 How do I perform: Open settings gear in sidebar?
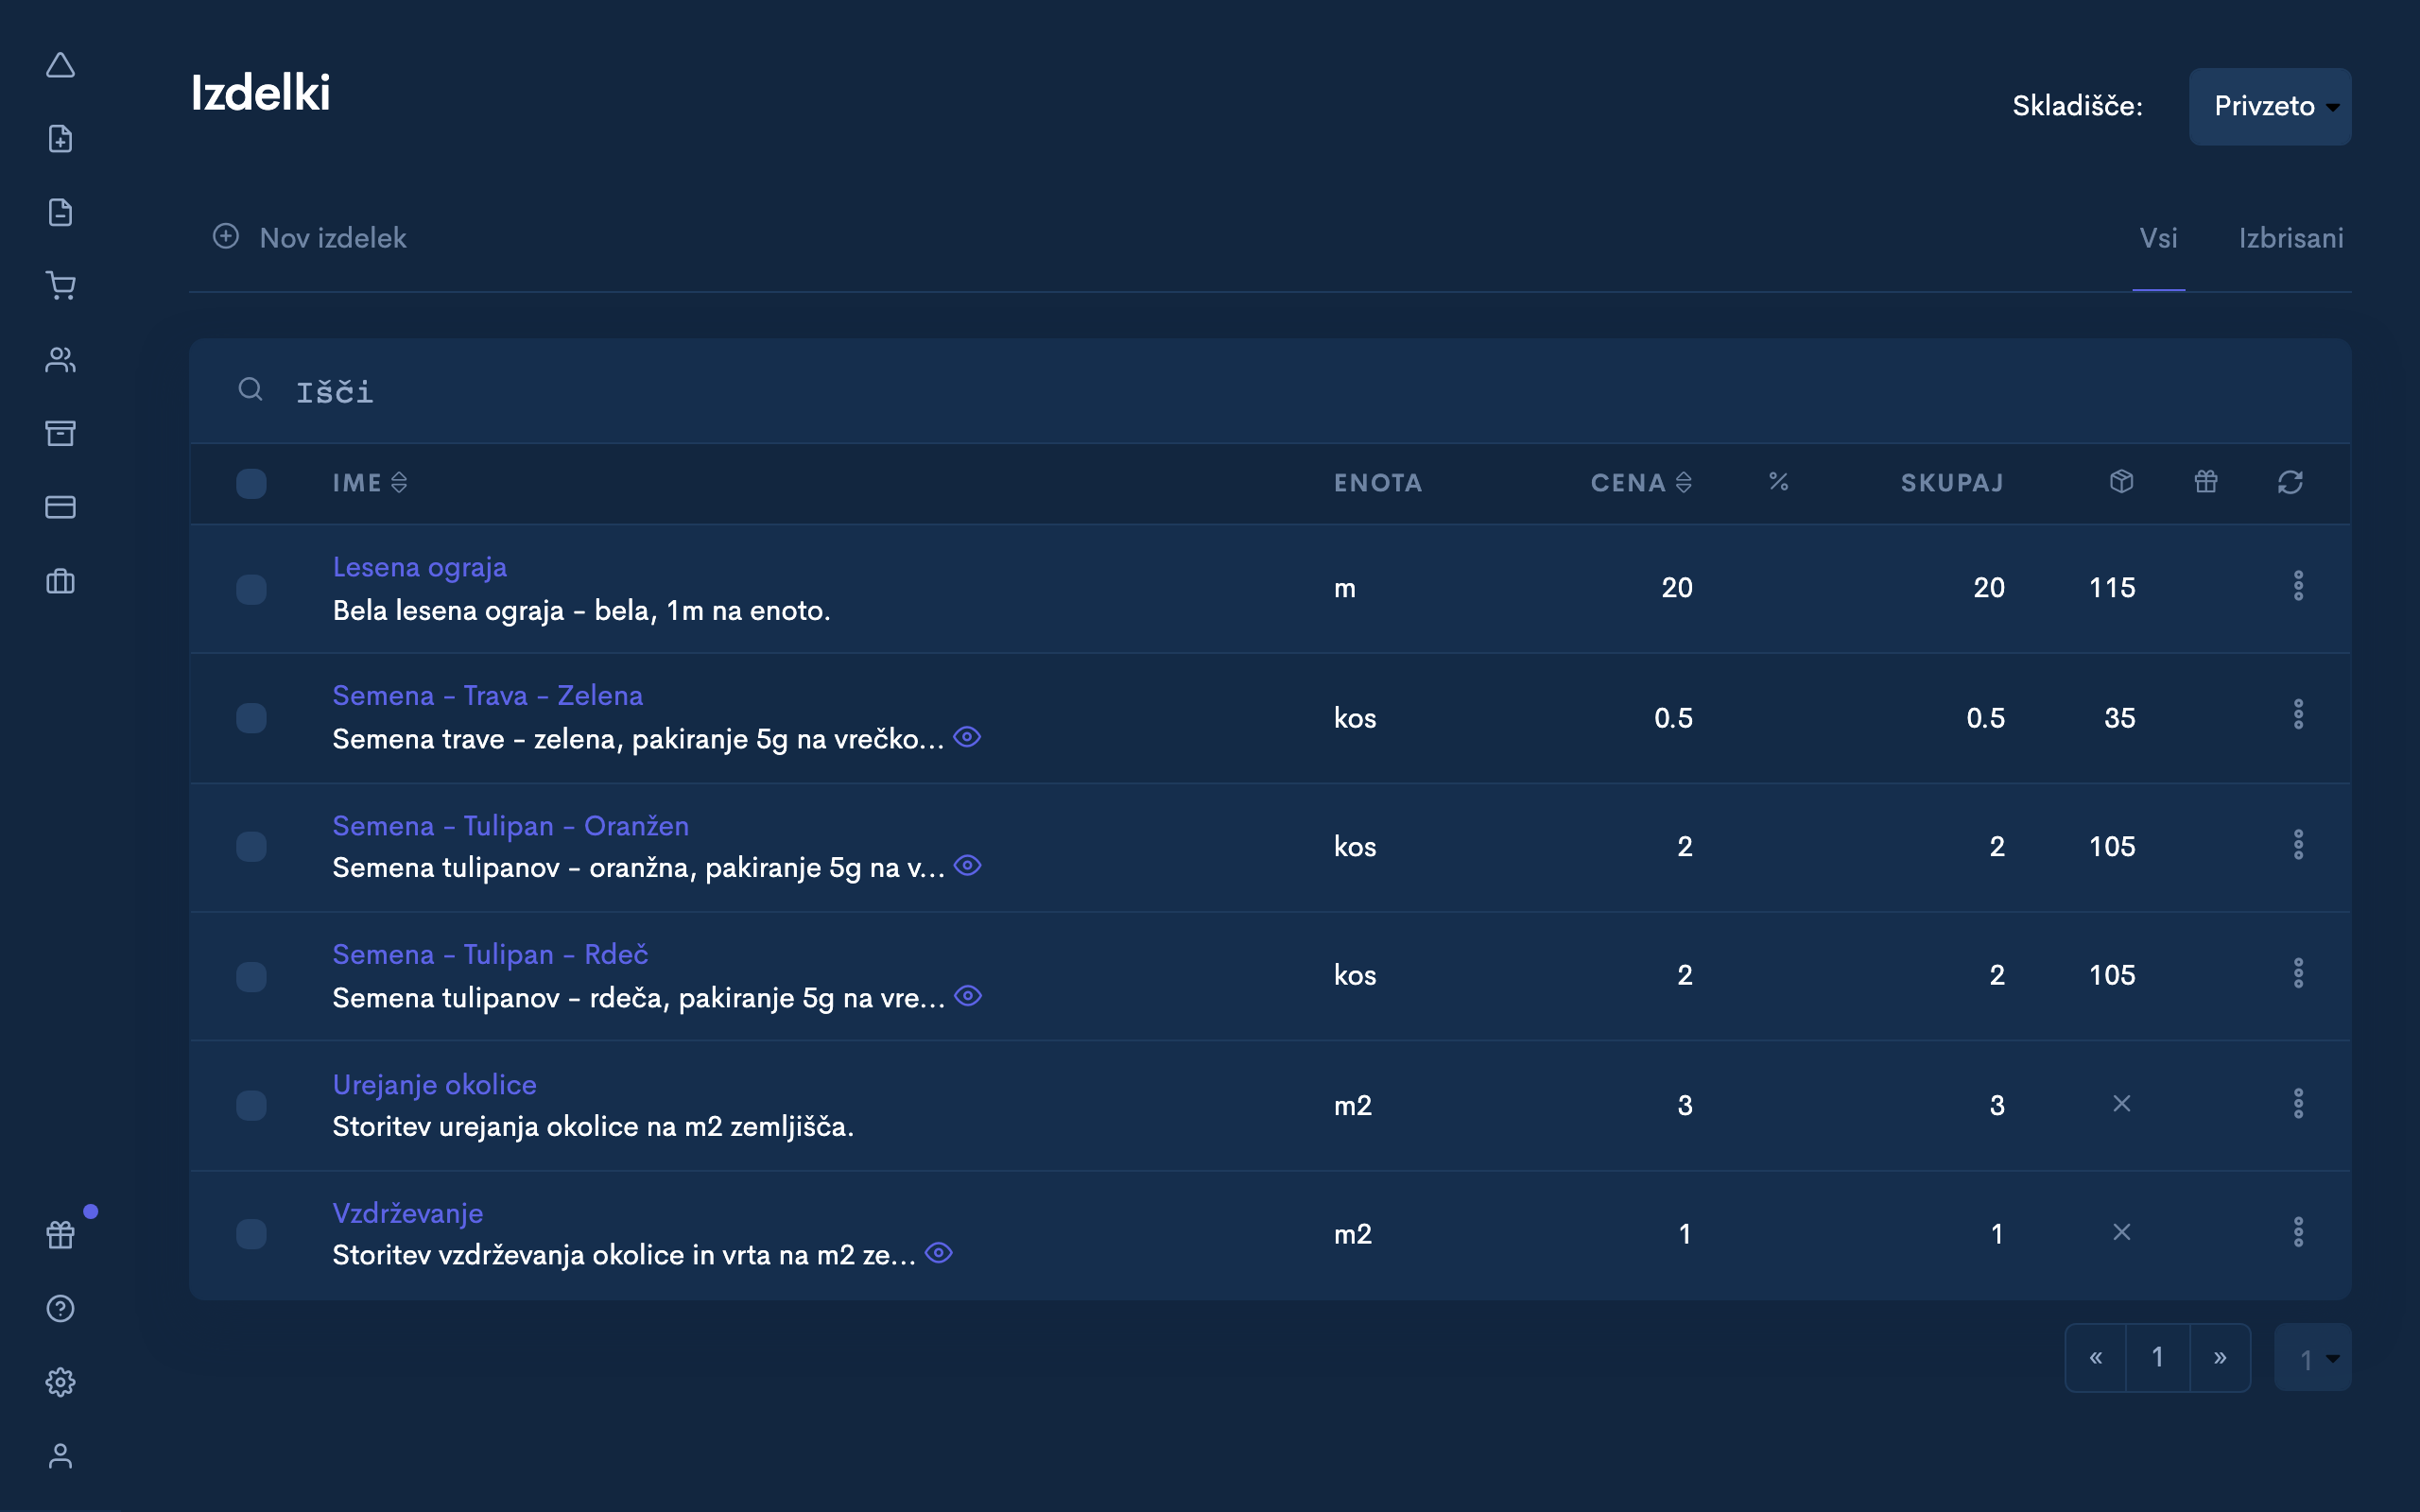[x=61, y=1382]
